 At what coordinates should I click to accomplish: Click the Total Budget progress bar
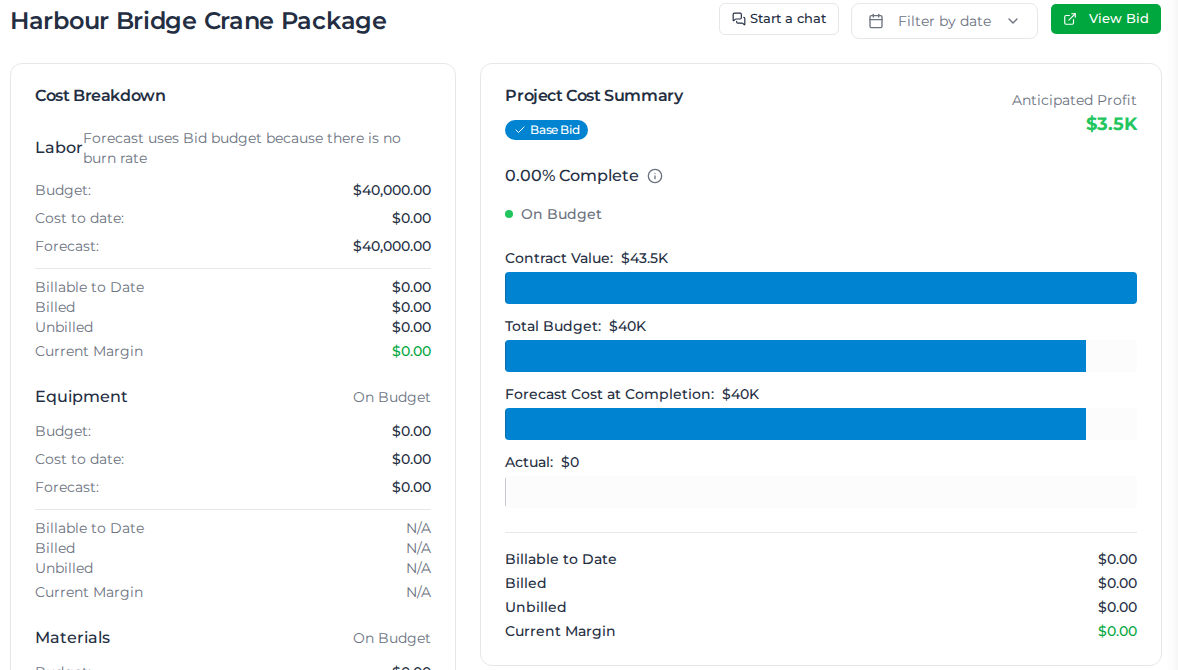pyautogui.click(x=820, y=356)
